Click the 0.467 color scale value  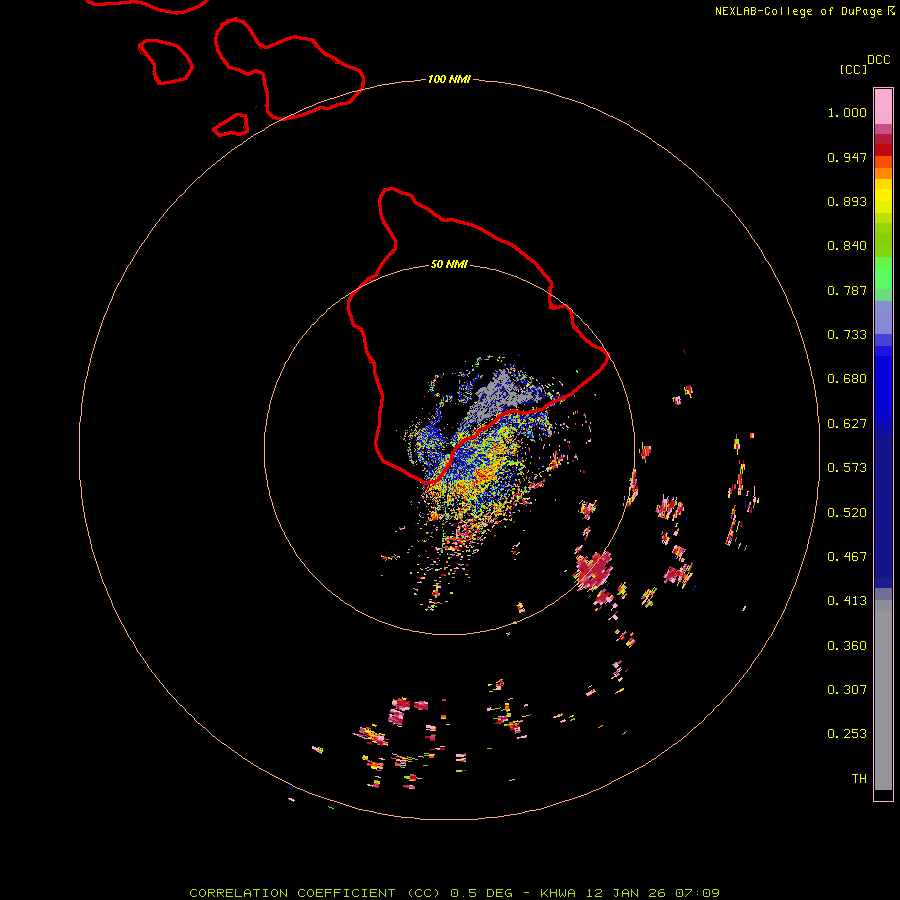click(847, 557)
